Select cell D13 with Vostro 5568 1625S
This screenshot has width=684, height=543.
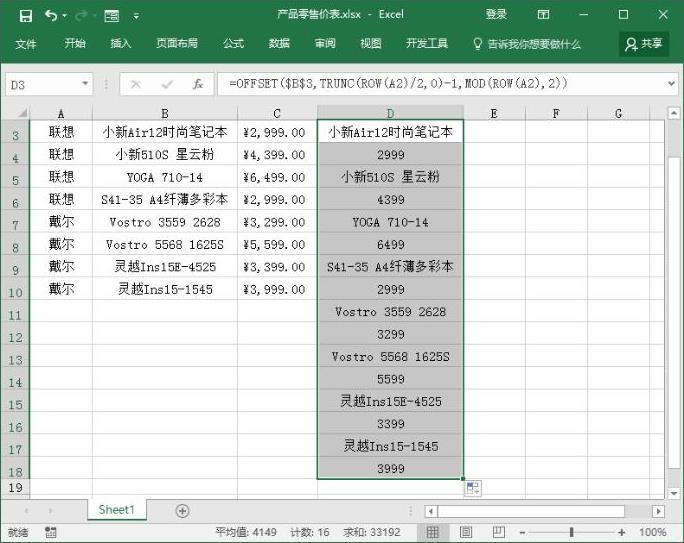pos(390,356)
